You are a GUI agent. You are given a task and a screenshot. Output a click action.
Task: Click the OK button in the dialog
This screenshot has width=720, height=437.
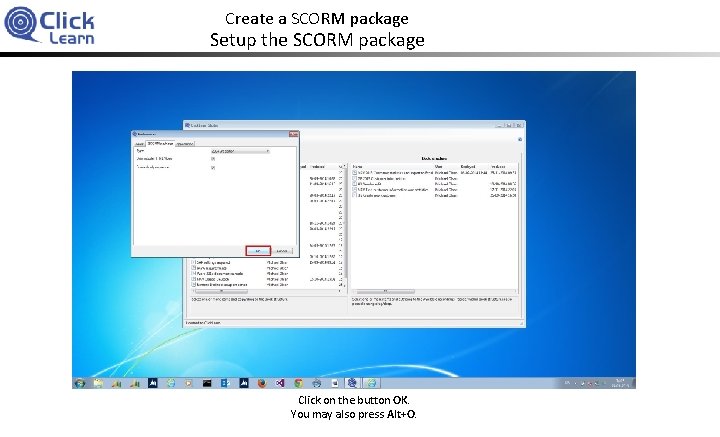pos(258,251)
